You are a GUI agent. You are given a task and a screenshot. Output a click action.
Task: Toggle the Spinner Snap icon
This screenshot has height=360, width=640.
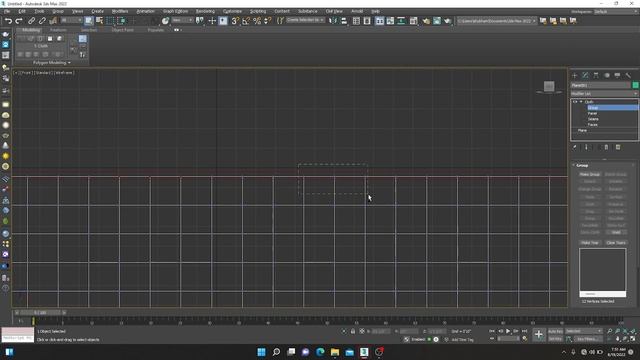(x=267, y=21)
